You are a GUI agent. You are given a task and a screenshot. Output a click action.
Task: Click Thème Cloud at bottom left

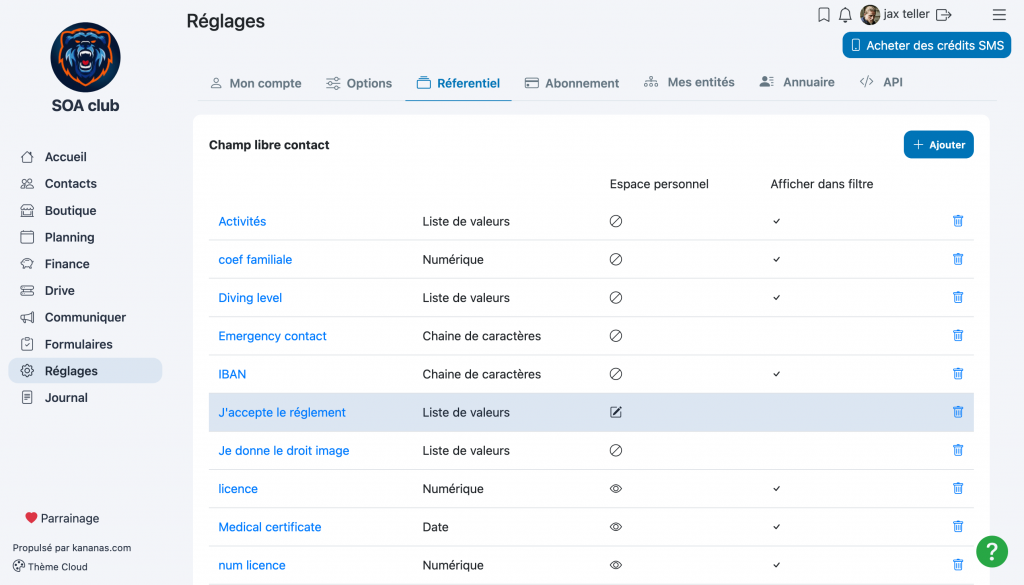50,567
